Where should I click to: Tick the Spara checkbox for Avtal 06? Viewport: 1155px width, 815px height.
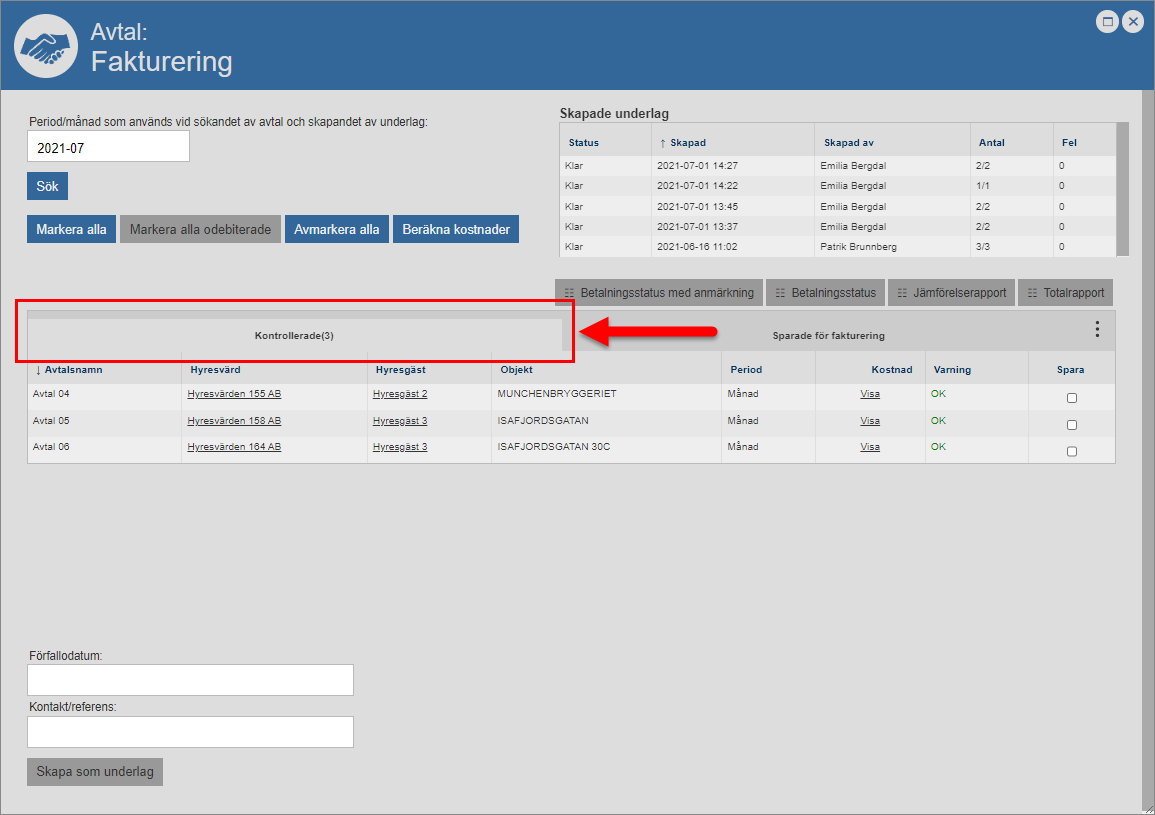pos(1072,451)
